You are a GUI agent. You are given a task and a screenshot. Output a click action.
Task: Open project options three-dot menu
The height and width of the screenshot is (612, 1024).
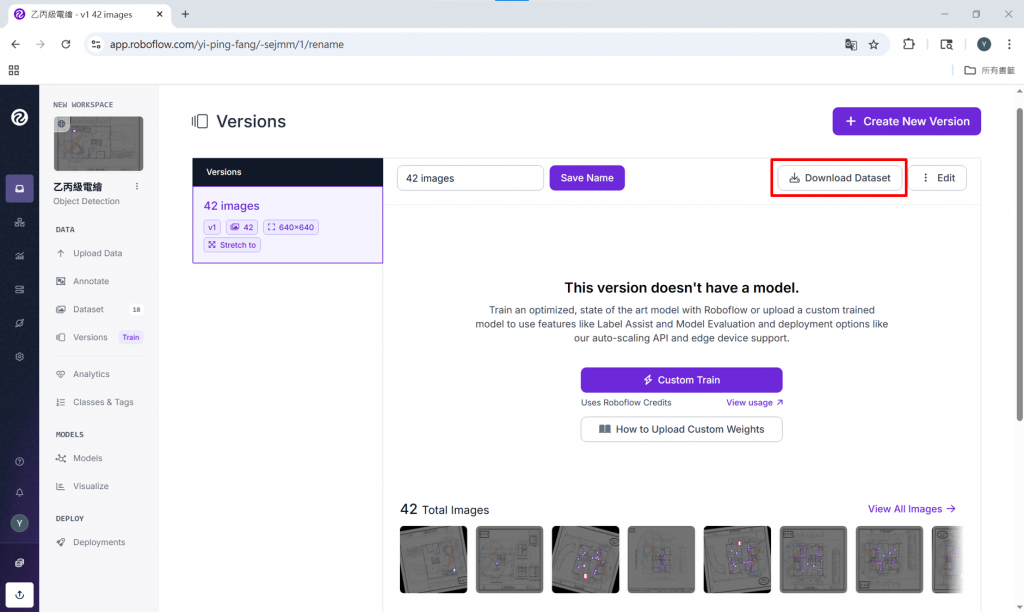pos(136,187)
